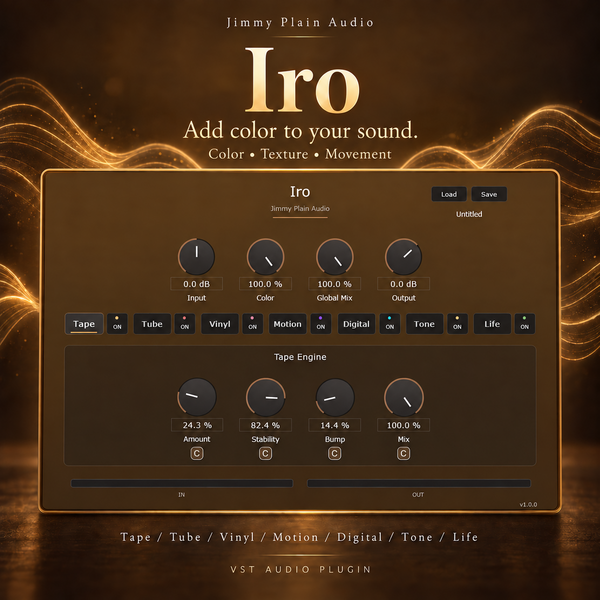Click the Tape Engine section heading
Viewport: 600px width, 600px height.
pos(300,357)
